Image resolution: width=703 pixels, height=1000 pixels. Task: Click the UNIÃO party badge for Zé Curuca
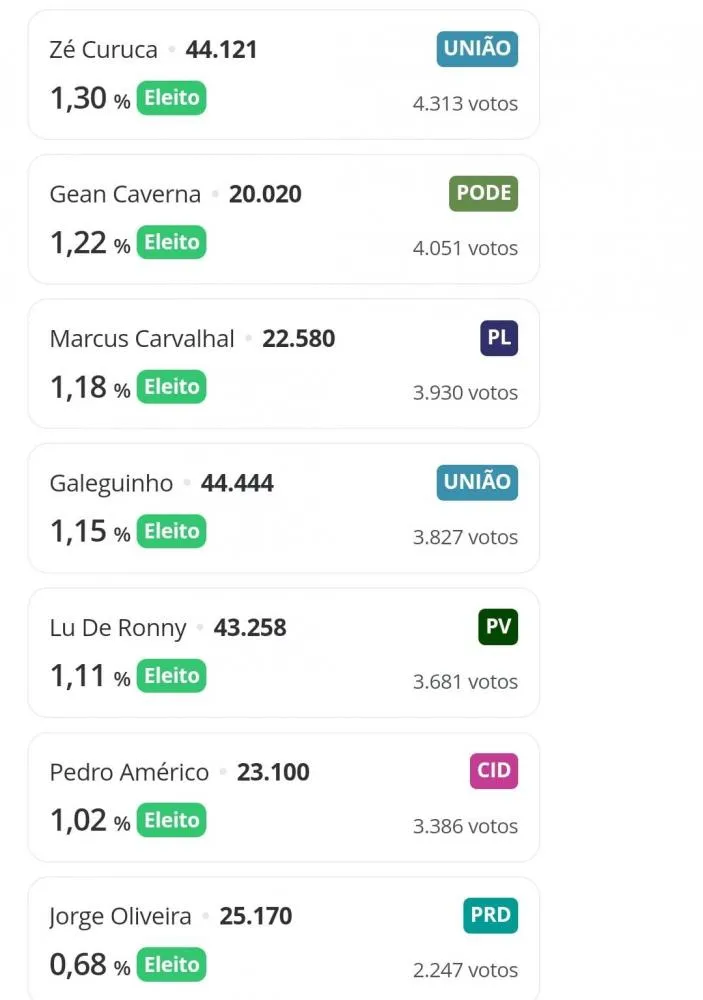click(477, 49)
